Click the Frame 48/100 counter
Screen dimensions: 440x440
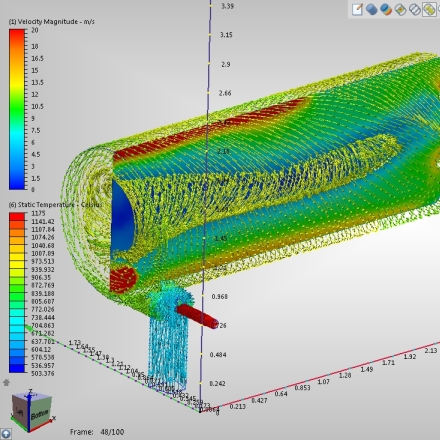click(x=97, y=432)
